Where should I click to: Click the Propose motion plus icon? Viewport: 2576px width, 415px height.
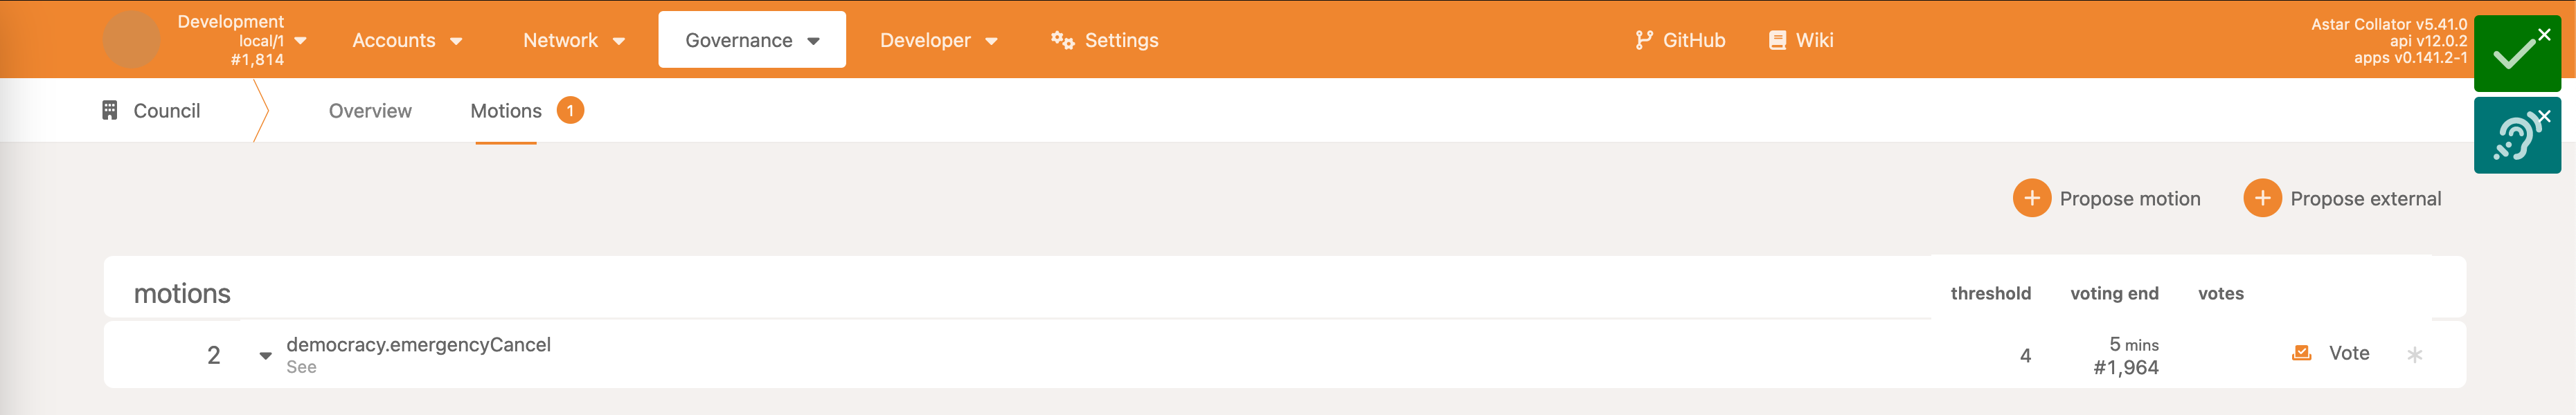2031,198
